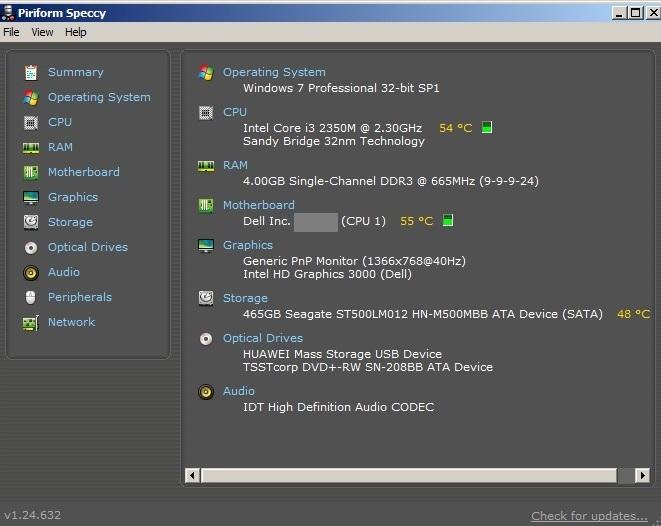This screenshot has height=526, width=661.
Task: Click Graphics monitor icon in summary panel
Action: click(206, 246)
